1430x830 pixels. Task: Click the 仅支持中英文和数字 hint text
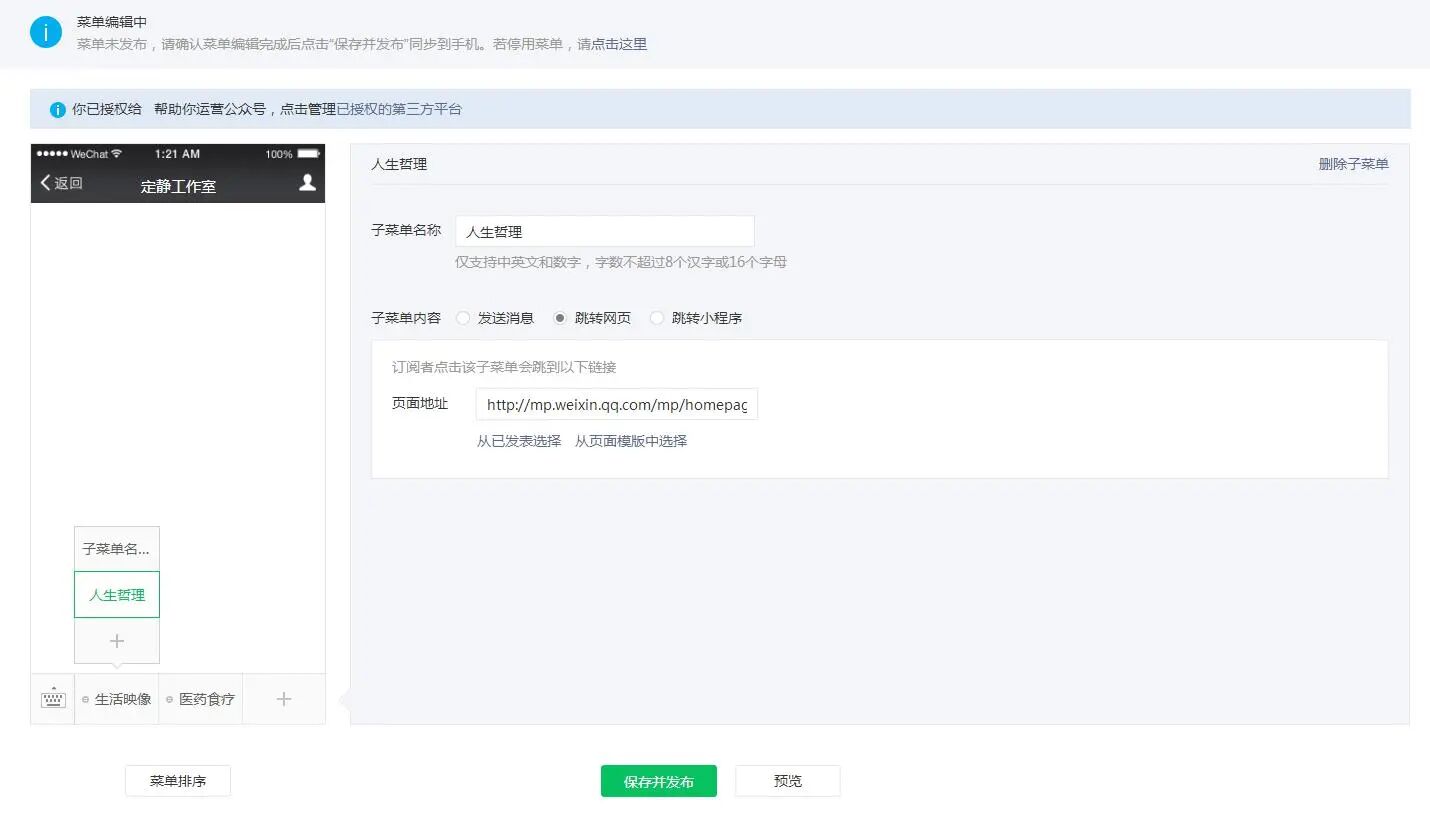(621, 262)
